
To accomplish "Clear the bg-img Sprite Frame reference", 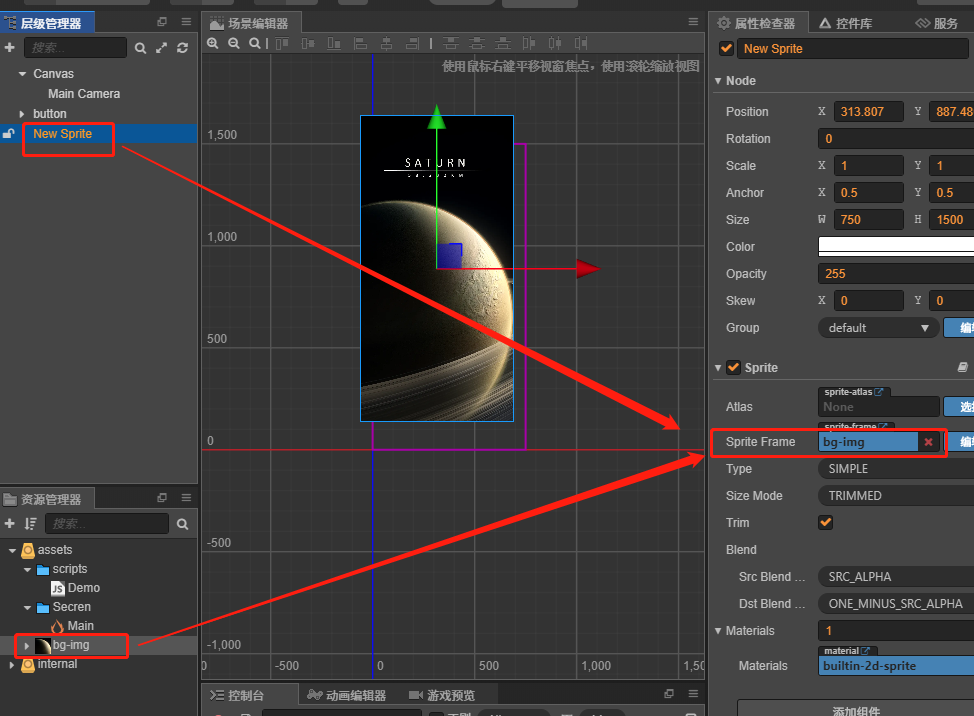I will 928,442.
